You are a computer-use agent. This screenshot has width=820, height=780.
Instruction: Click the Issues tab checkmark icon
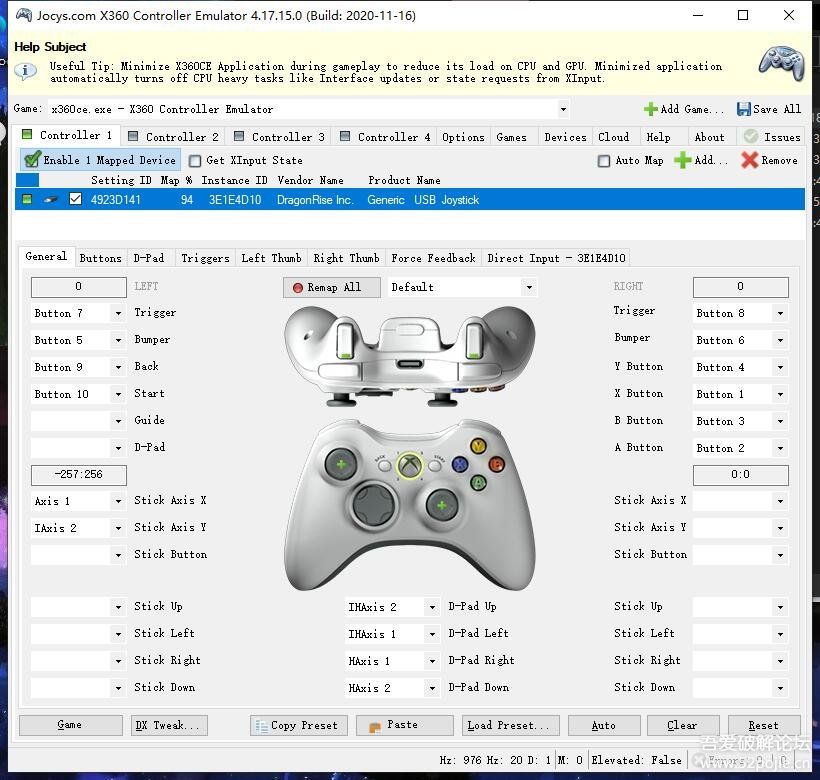pyautogui.click(x=751, y=136)
